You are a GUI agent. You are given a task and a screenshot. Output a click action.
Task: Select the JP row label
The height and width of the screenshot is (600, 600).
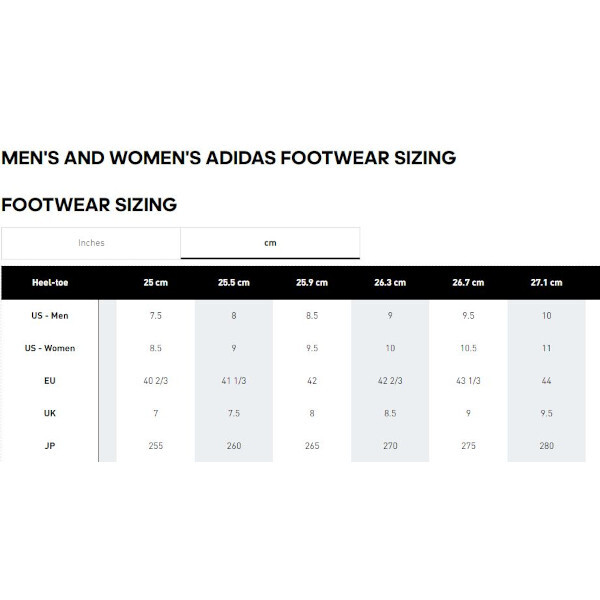50,446
